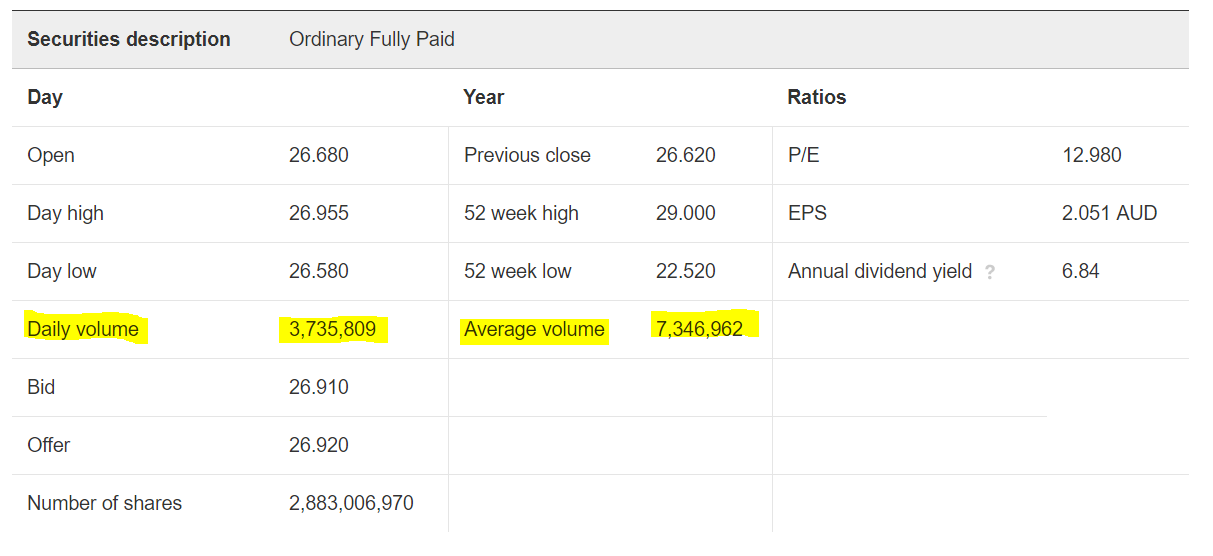Select the Open price 26.680
1213x556 pixels.
point(319,155)
